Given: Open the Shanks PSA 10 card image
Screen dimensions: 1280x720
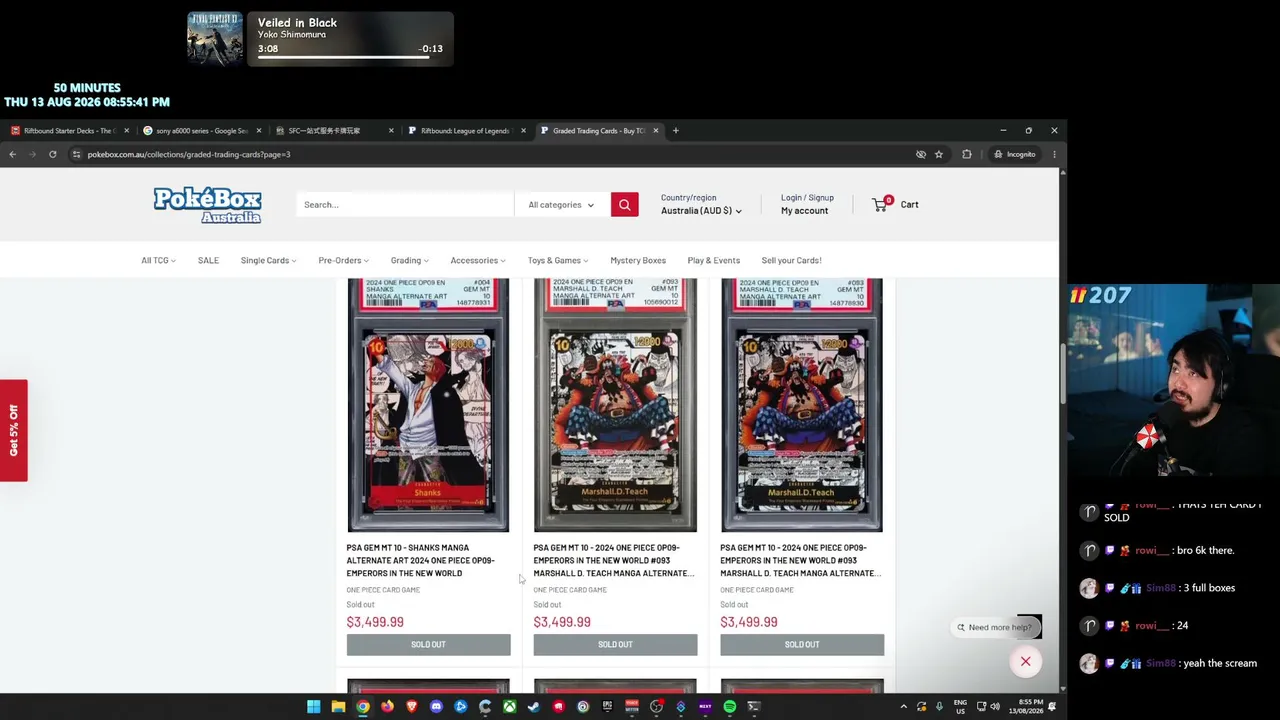Looking at the screenshot, I should [428, 405].
